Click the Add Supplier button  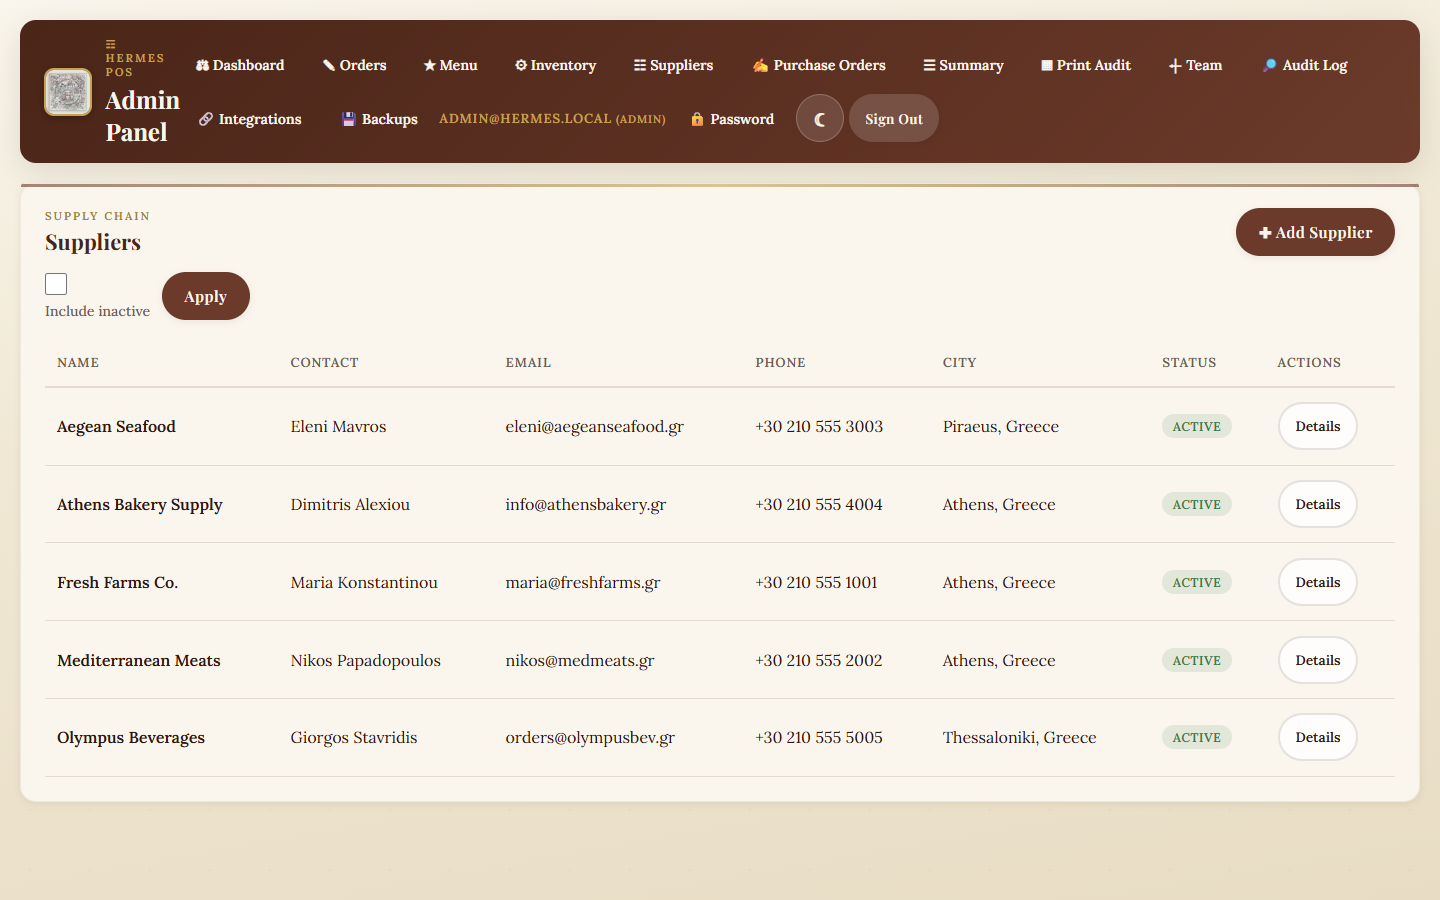pos(1315,232)
